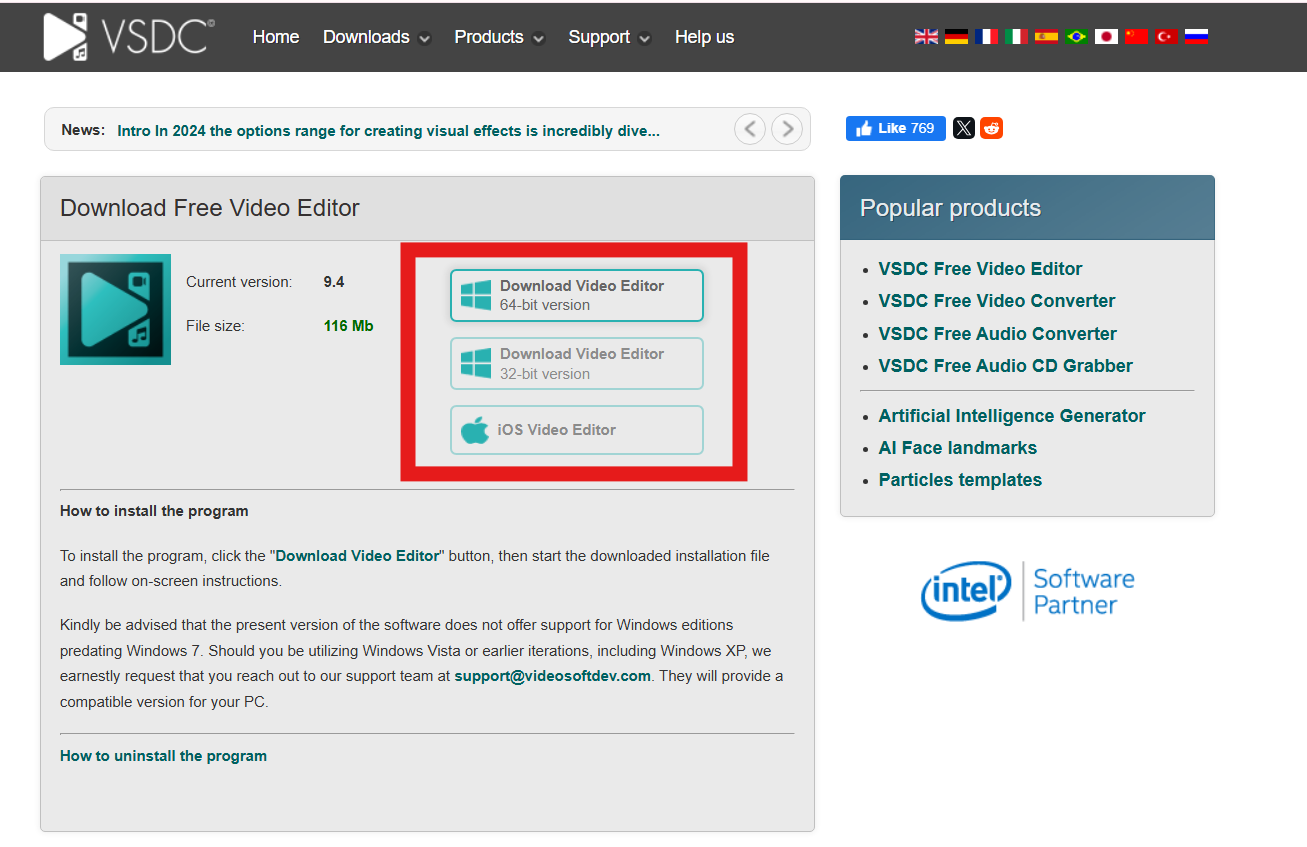Image resolution: width=1307 pixels, height=847 pixels.
Task: Share on X using the X icon
Action: pos(964,128)
